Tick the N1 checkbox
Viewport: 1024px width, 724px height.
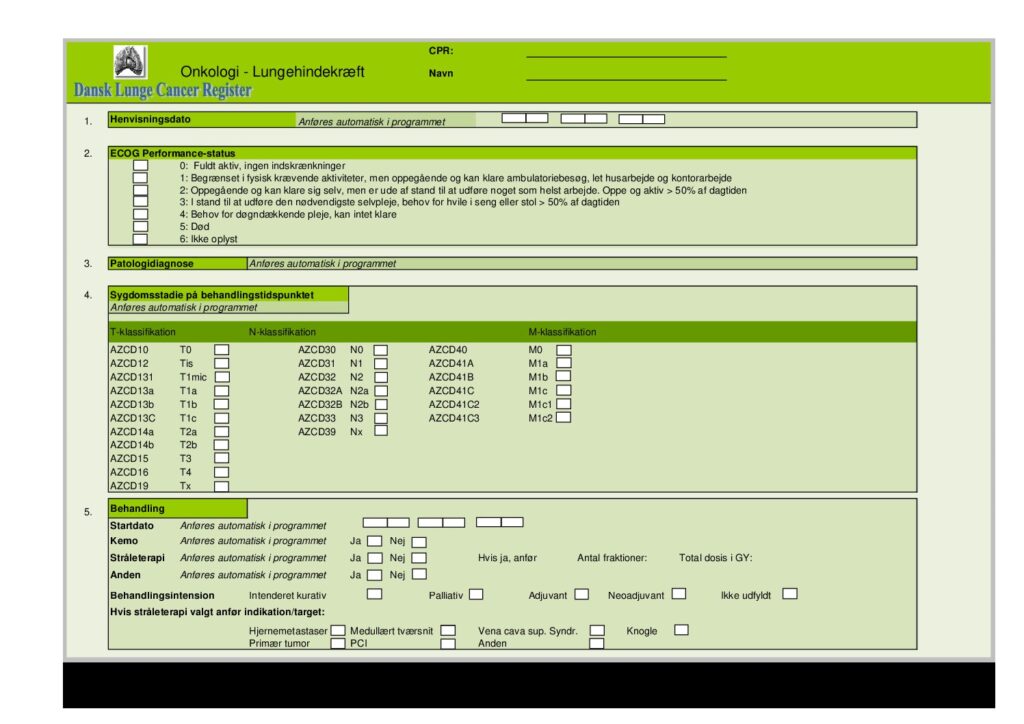pyautogui.click(x=381, y=364)
